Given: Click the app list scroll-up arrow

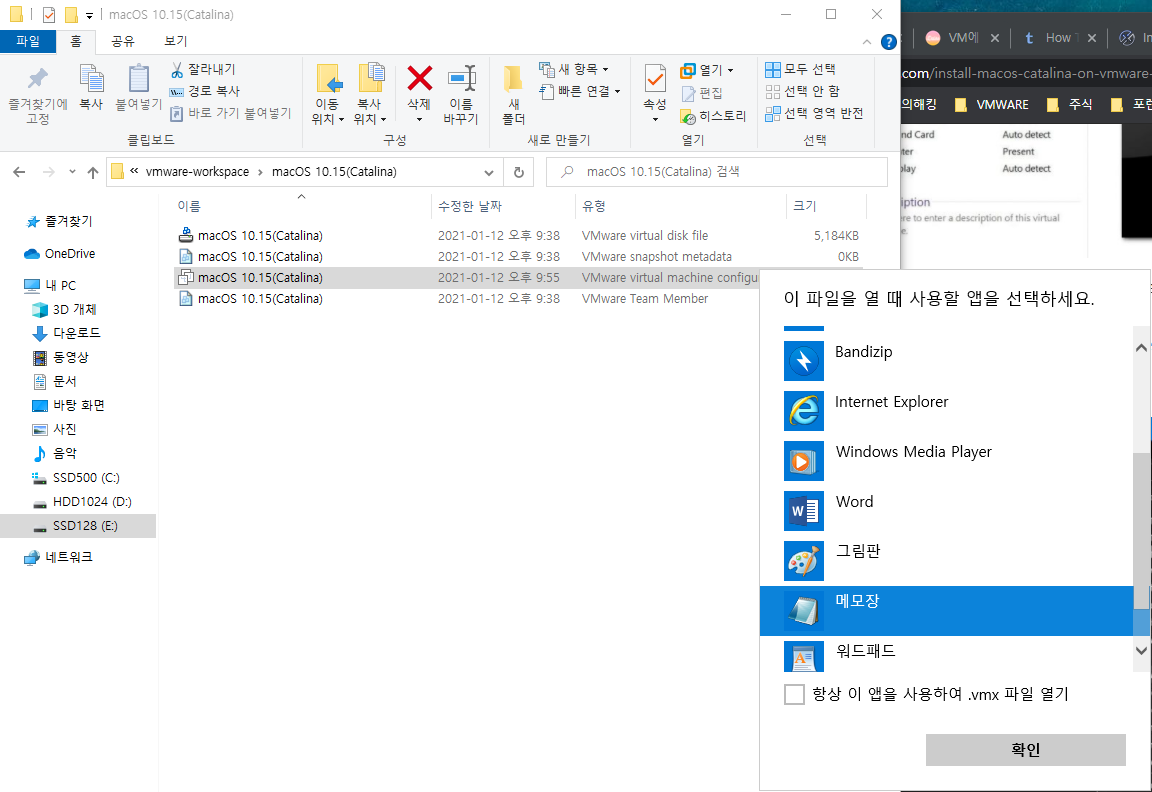Looking at the screenshot, I should tap(1141, 348).
